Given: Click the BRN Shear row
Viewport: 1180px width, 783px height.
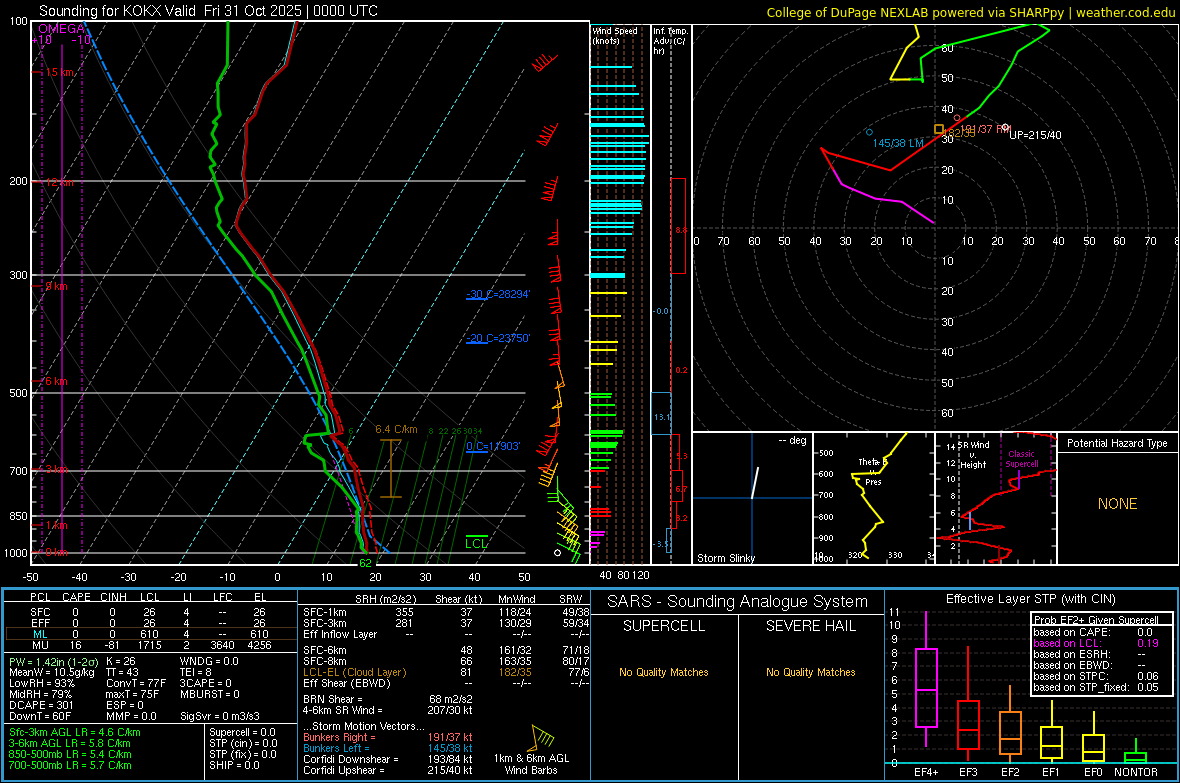Looking at the screenshot, I should (388, 699).
